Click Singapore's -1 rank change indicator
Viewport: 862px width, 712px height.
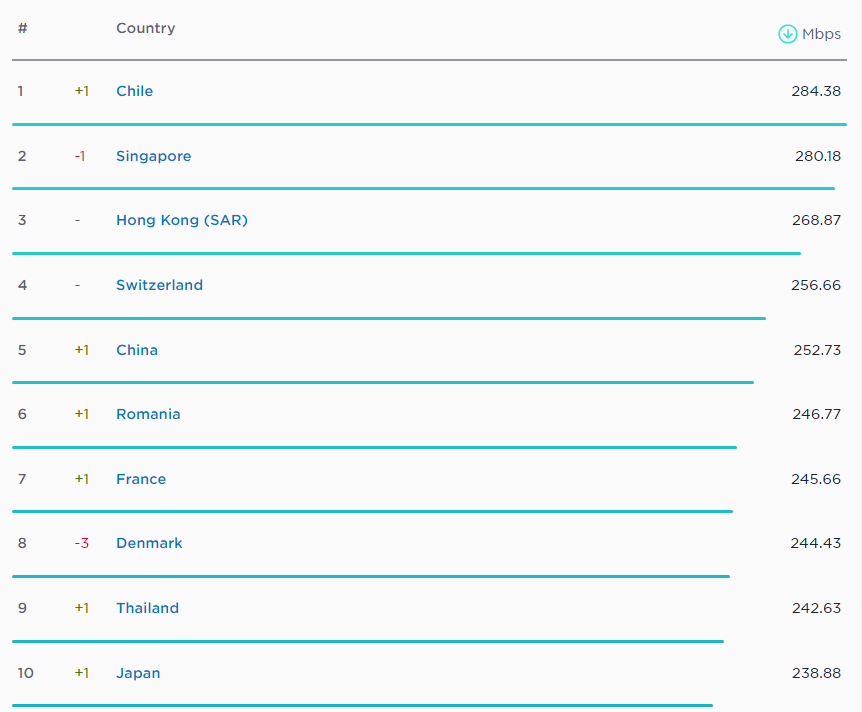click(80, 156)
